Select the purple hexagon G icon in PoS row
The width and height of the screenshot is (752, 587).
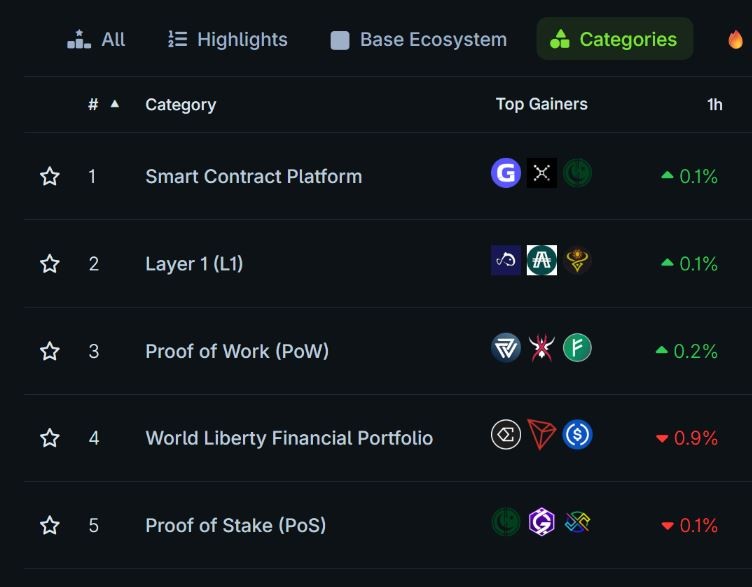[542, 522]
